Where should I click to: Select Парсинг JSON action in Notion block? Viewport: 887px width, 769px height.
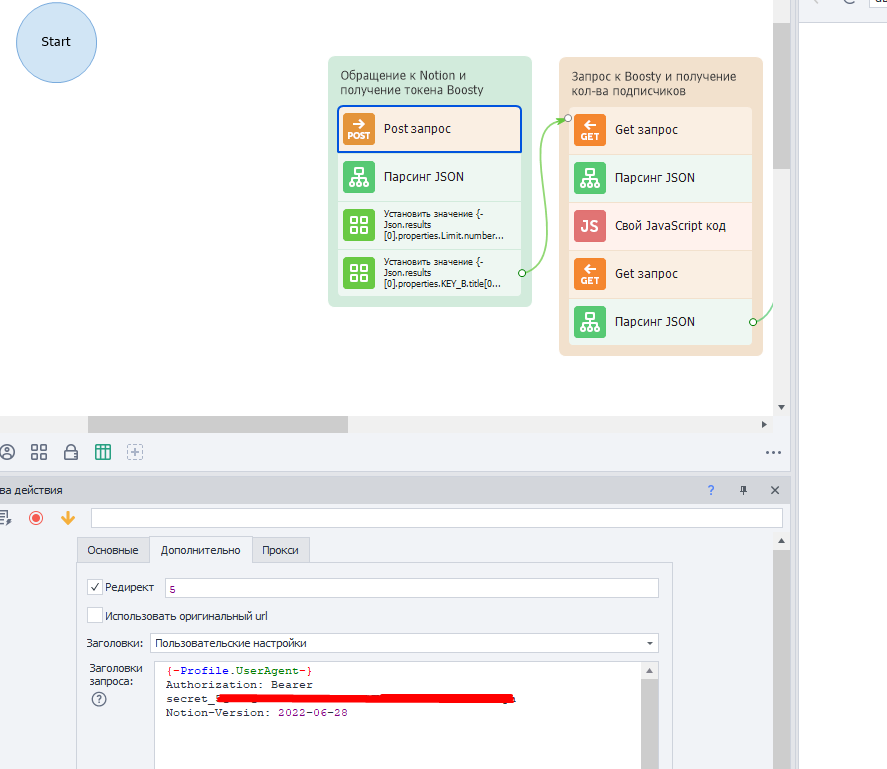point(429,177)
